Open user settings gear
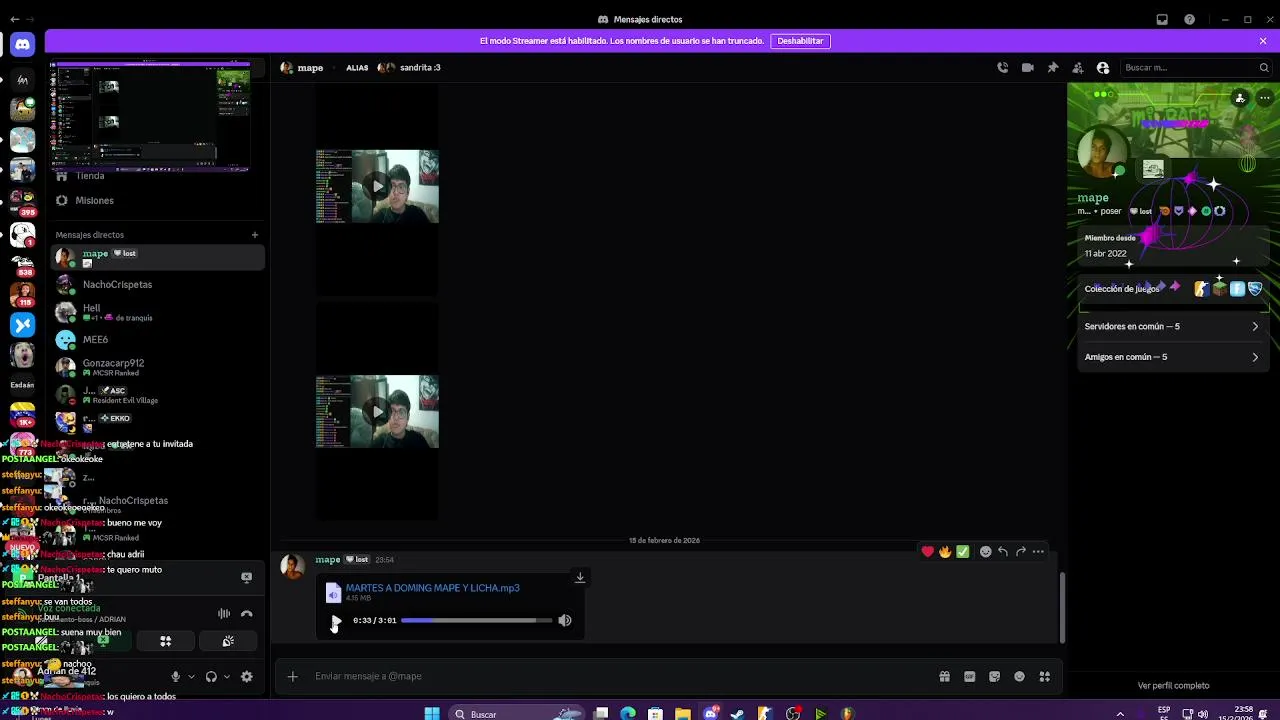Viewport: 1280px width, 720px height. 247,677
